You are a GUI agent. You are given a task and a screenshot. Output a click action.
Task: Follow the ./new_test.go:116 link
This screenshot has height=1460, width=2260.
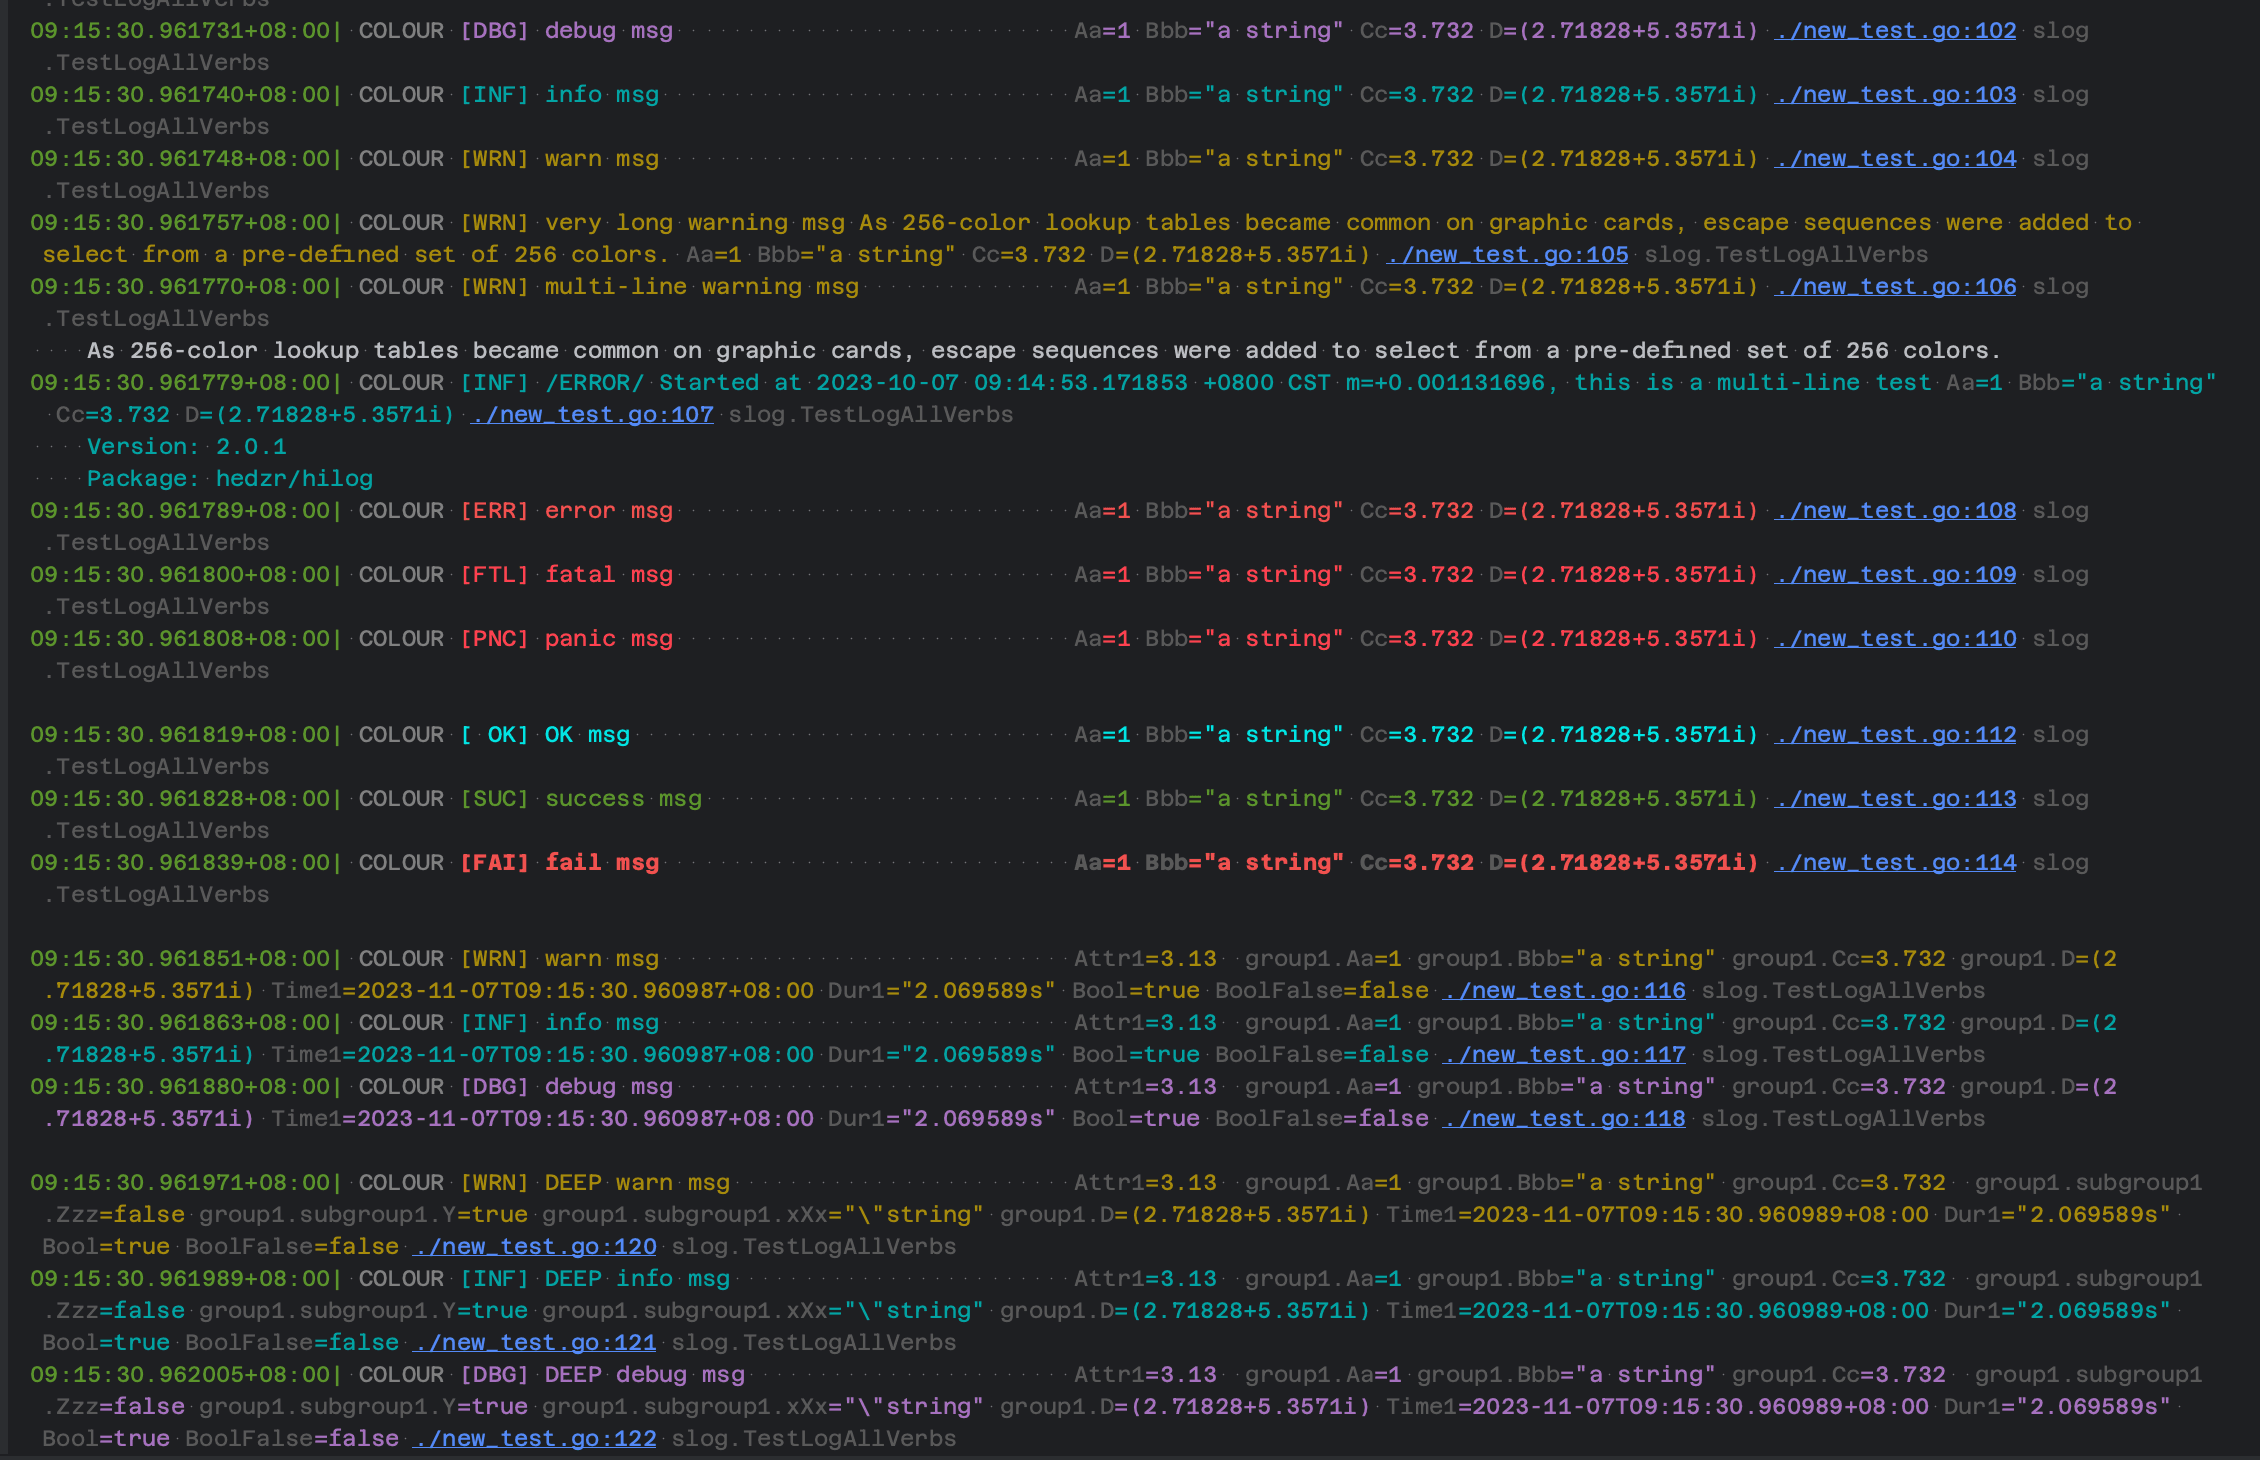pyautogui.click(x=1564, y=991)
